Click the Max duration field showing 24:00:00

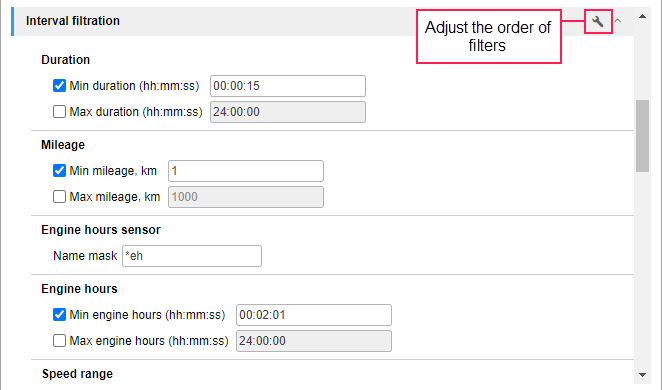coord(288,112)
